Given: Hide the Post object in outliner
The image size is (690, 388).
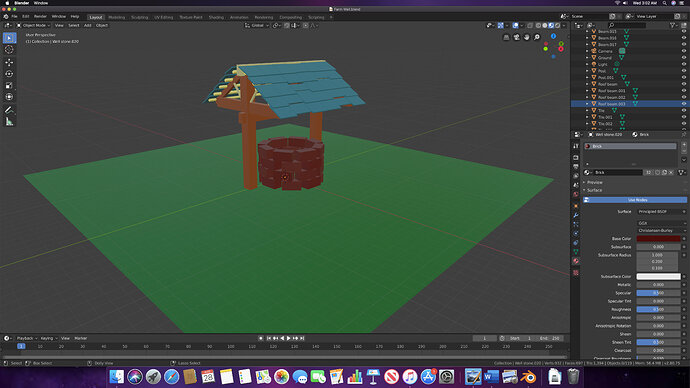Looking at the screenshot, I should (684, 71).
